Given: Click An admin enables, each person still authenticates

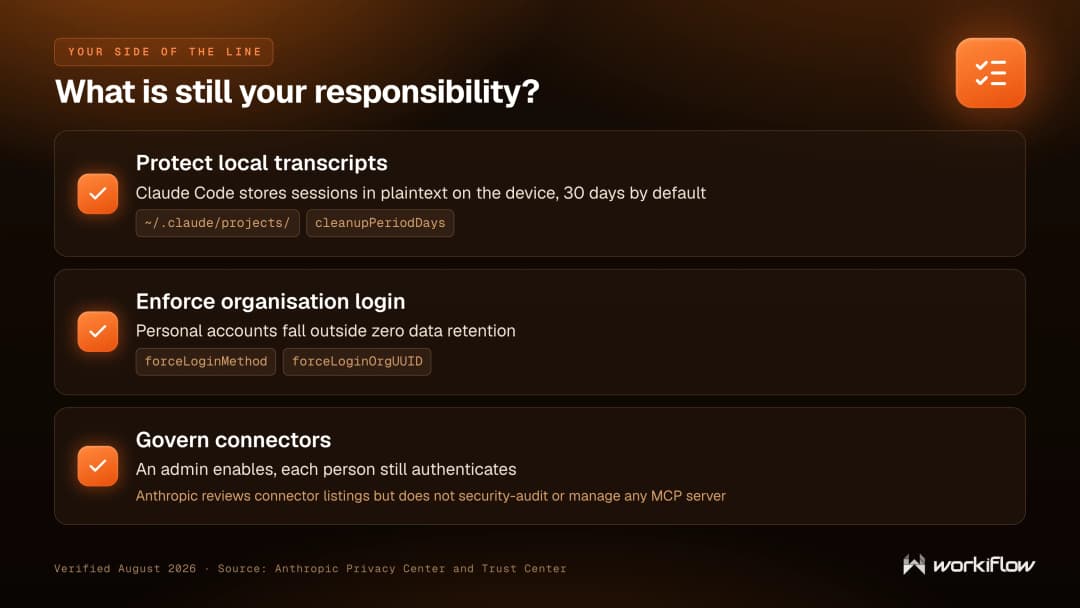Looking at the screenshot, I should (x=326, y=470).
